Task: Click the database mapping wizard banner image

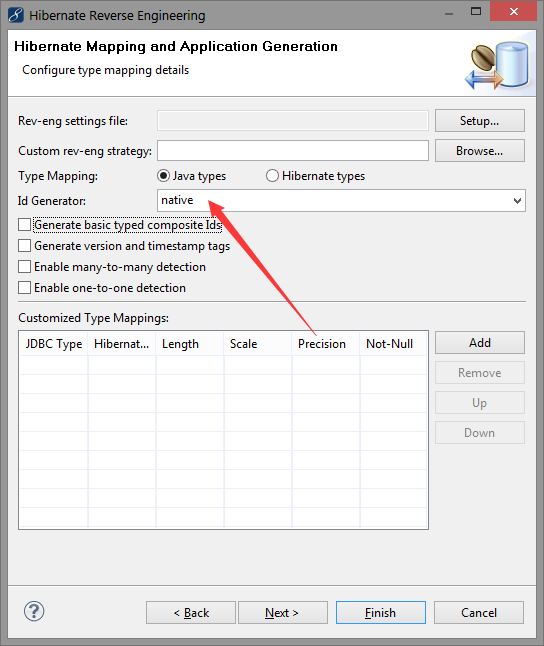Action: pyautogui.click(x=497, y=66)
